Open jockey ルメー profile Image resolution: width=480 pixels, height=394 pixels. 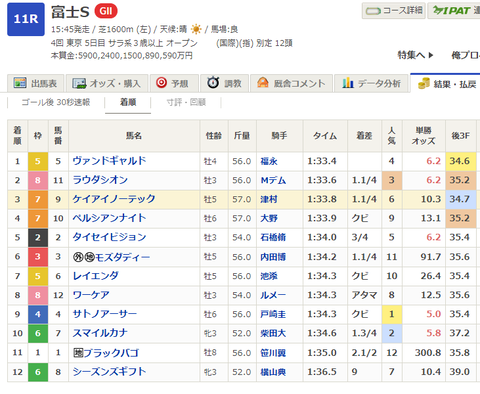coord(273,295)
